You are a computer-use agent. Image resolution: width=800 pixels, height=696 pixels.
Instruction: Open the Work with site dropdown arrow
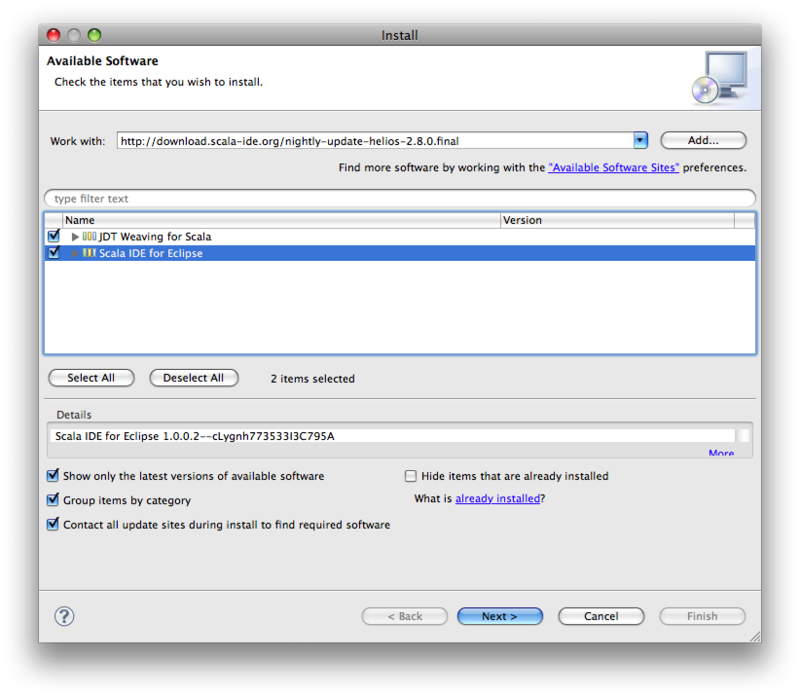click(x=640, y=140)
